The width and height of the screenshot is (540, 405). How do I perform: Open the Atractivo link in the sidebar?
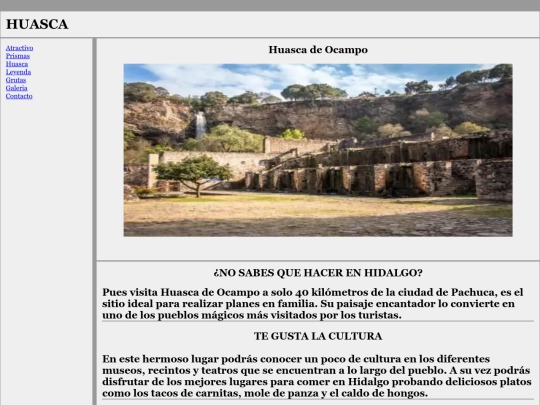pos(19,48)
